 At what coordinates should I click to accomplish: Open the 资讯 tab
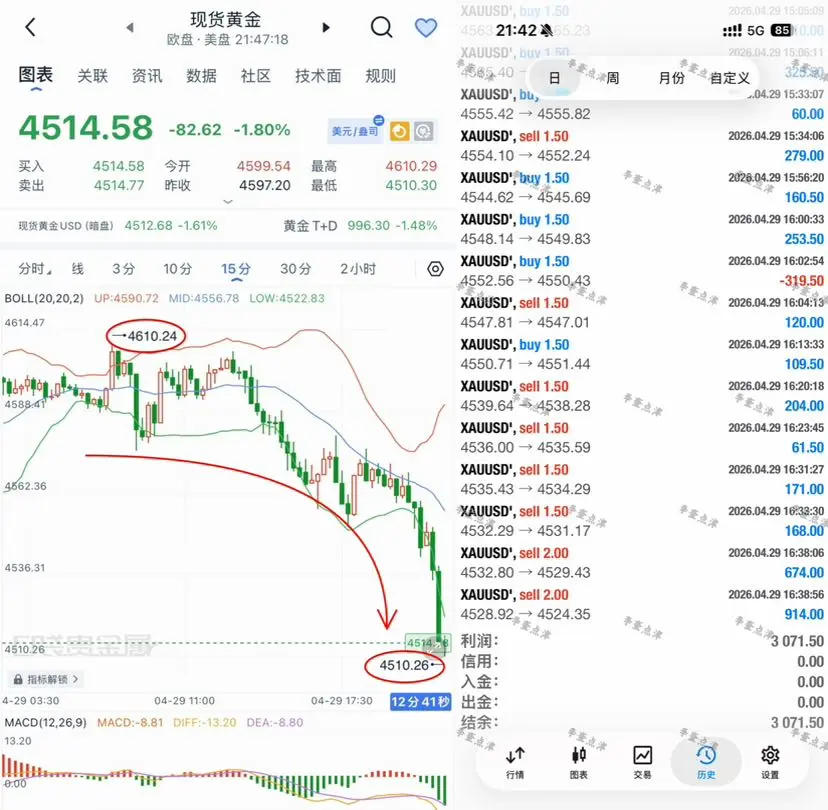point(147,76)
